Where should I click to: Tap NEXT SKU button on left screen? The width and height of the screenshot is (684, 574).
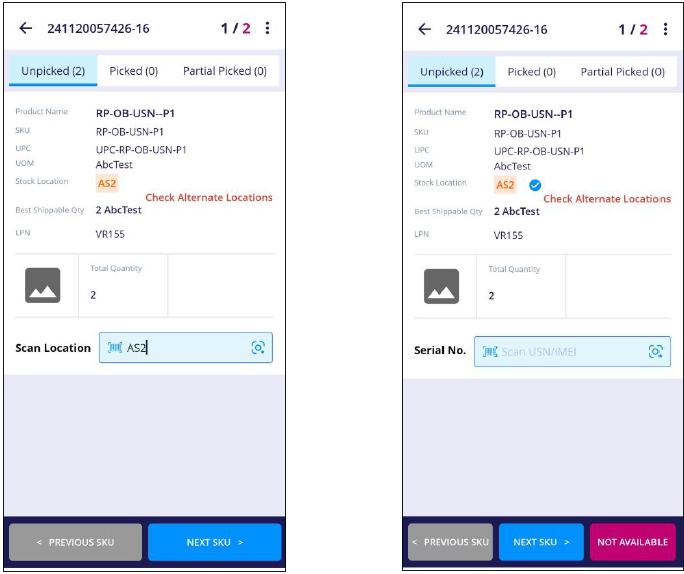(215, 542)
